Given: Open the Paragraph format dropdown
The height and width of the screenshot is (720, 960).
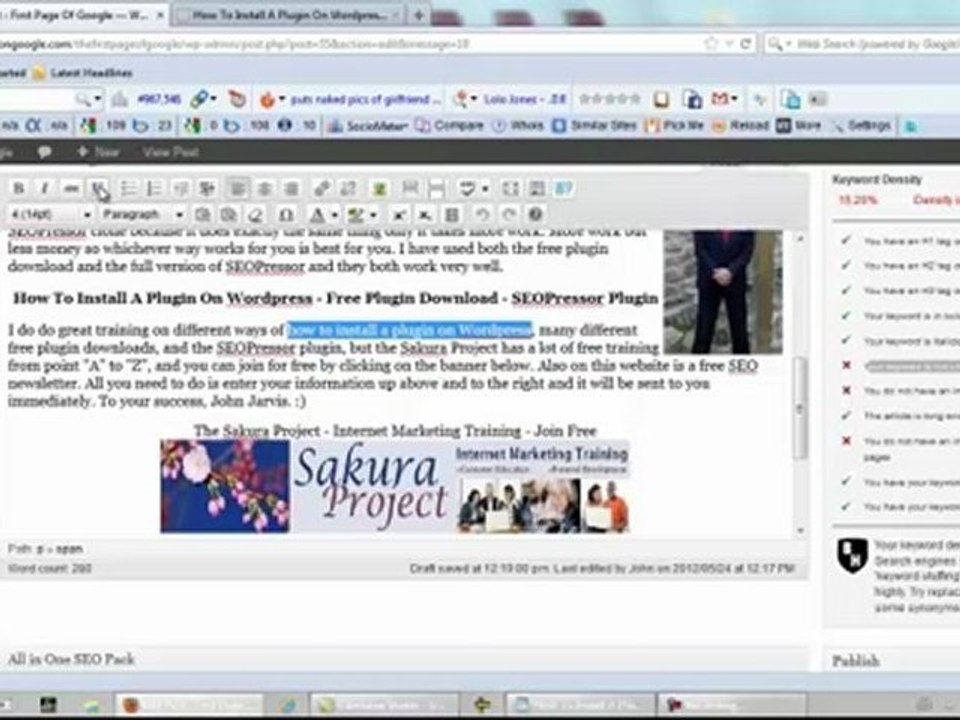Looking at the screenshot, I should [142, 215].
